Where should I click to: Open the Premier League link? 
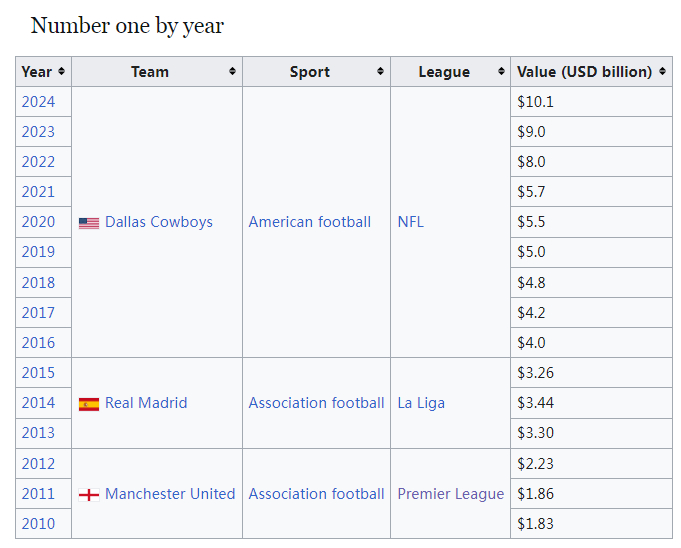pyautogui.click(x=450, y=494)
